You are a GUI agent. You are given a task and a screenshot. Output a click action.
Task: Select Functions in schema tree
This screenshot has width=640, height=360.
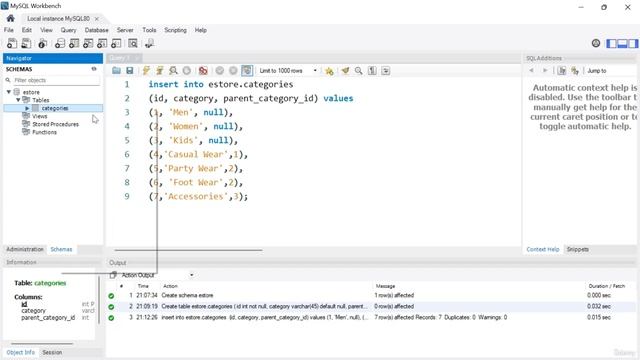pos(44,132)
